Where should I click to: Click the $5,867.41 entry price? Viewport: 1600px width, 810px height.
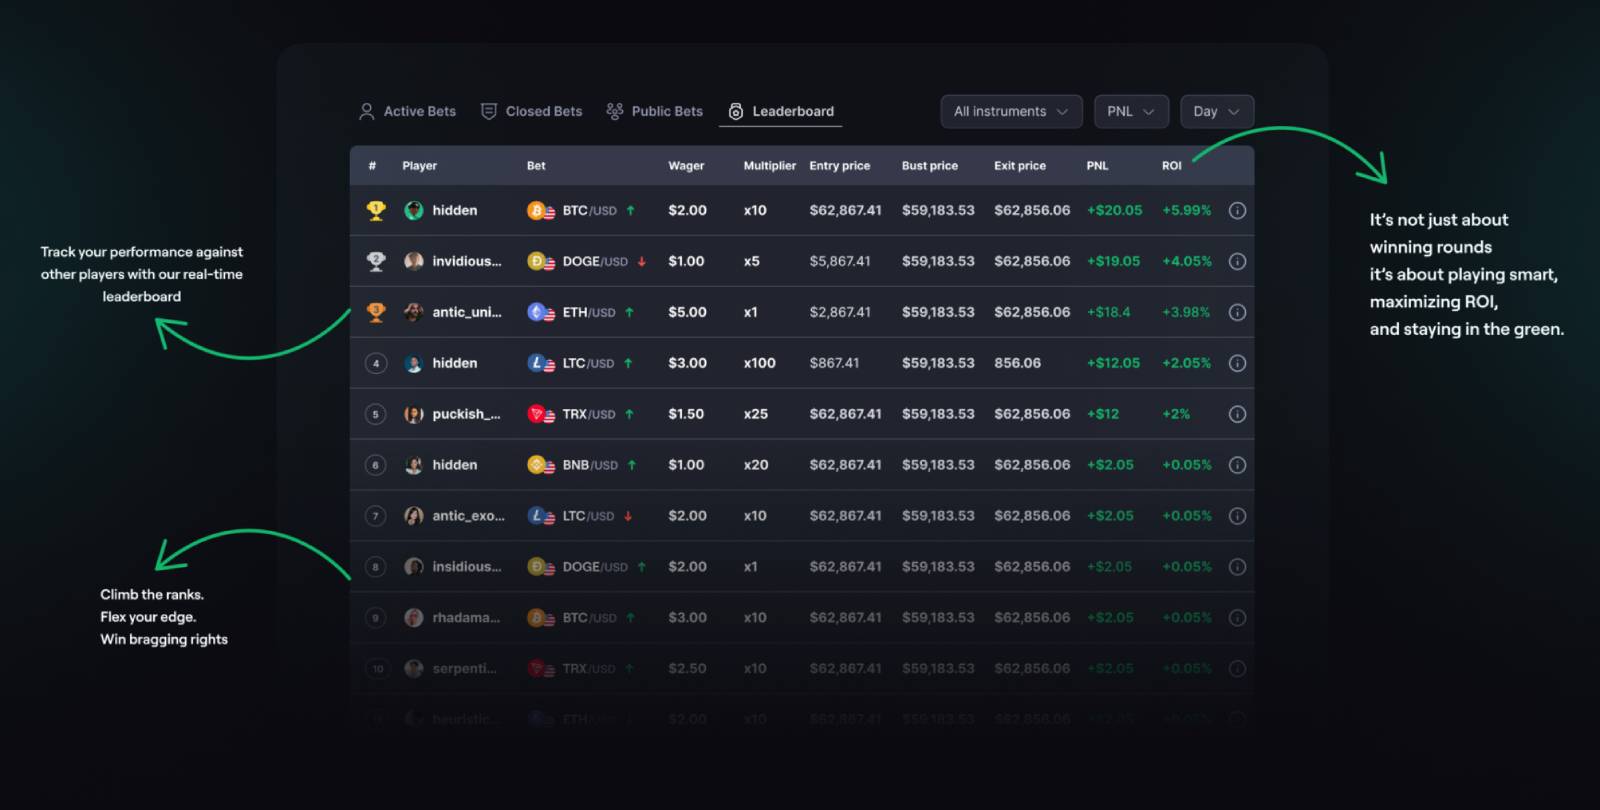840,262
